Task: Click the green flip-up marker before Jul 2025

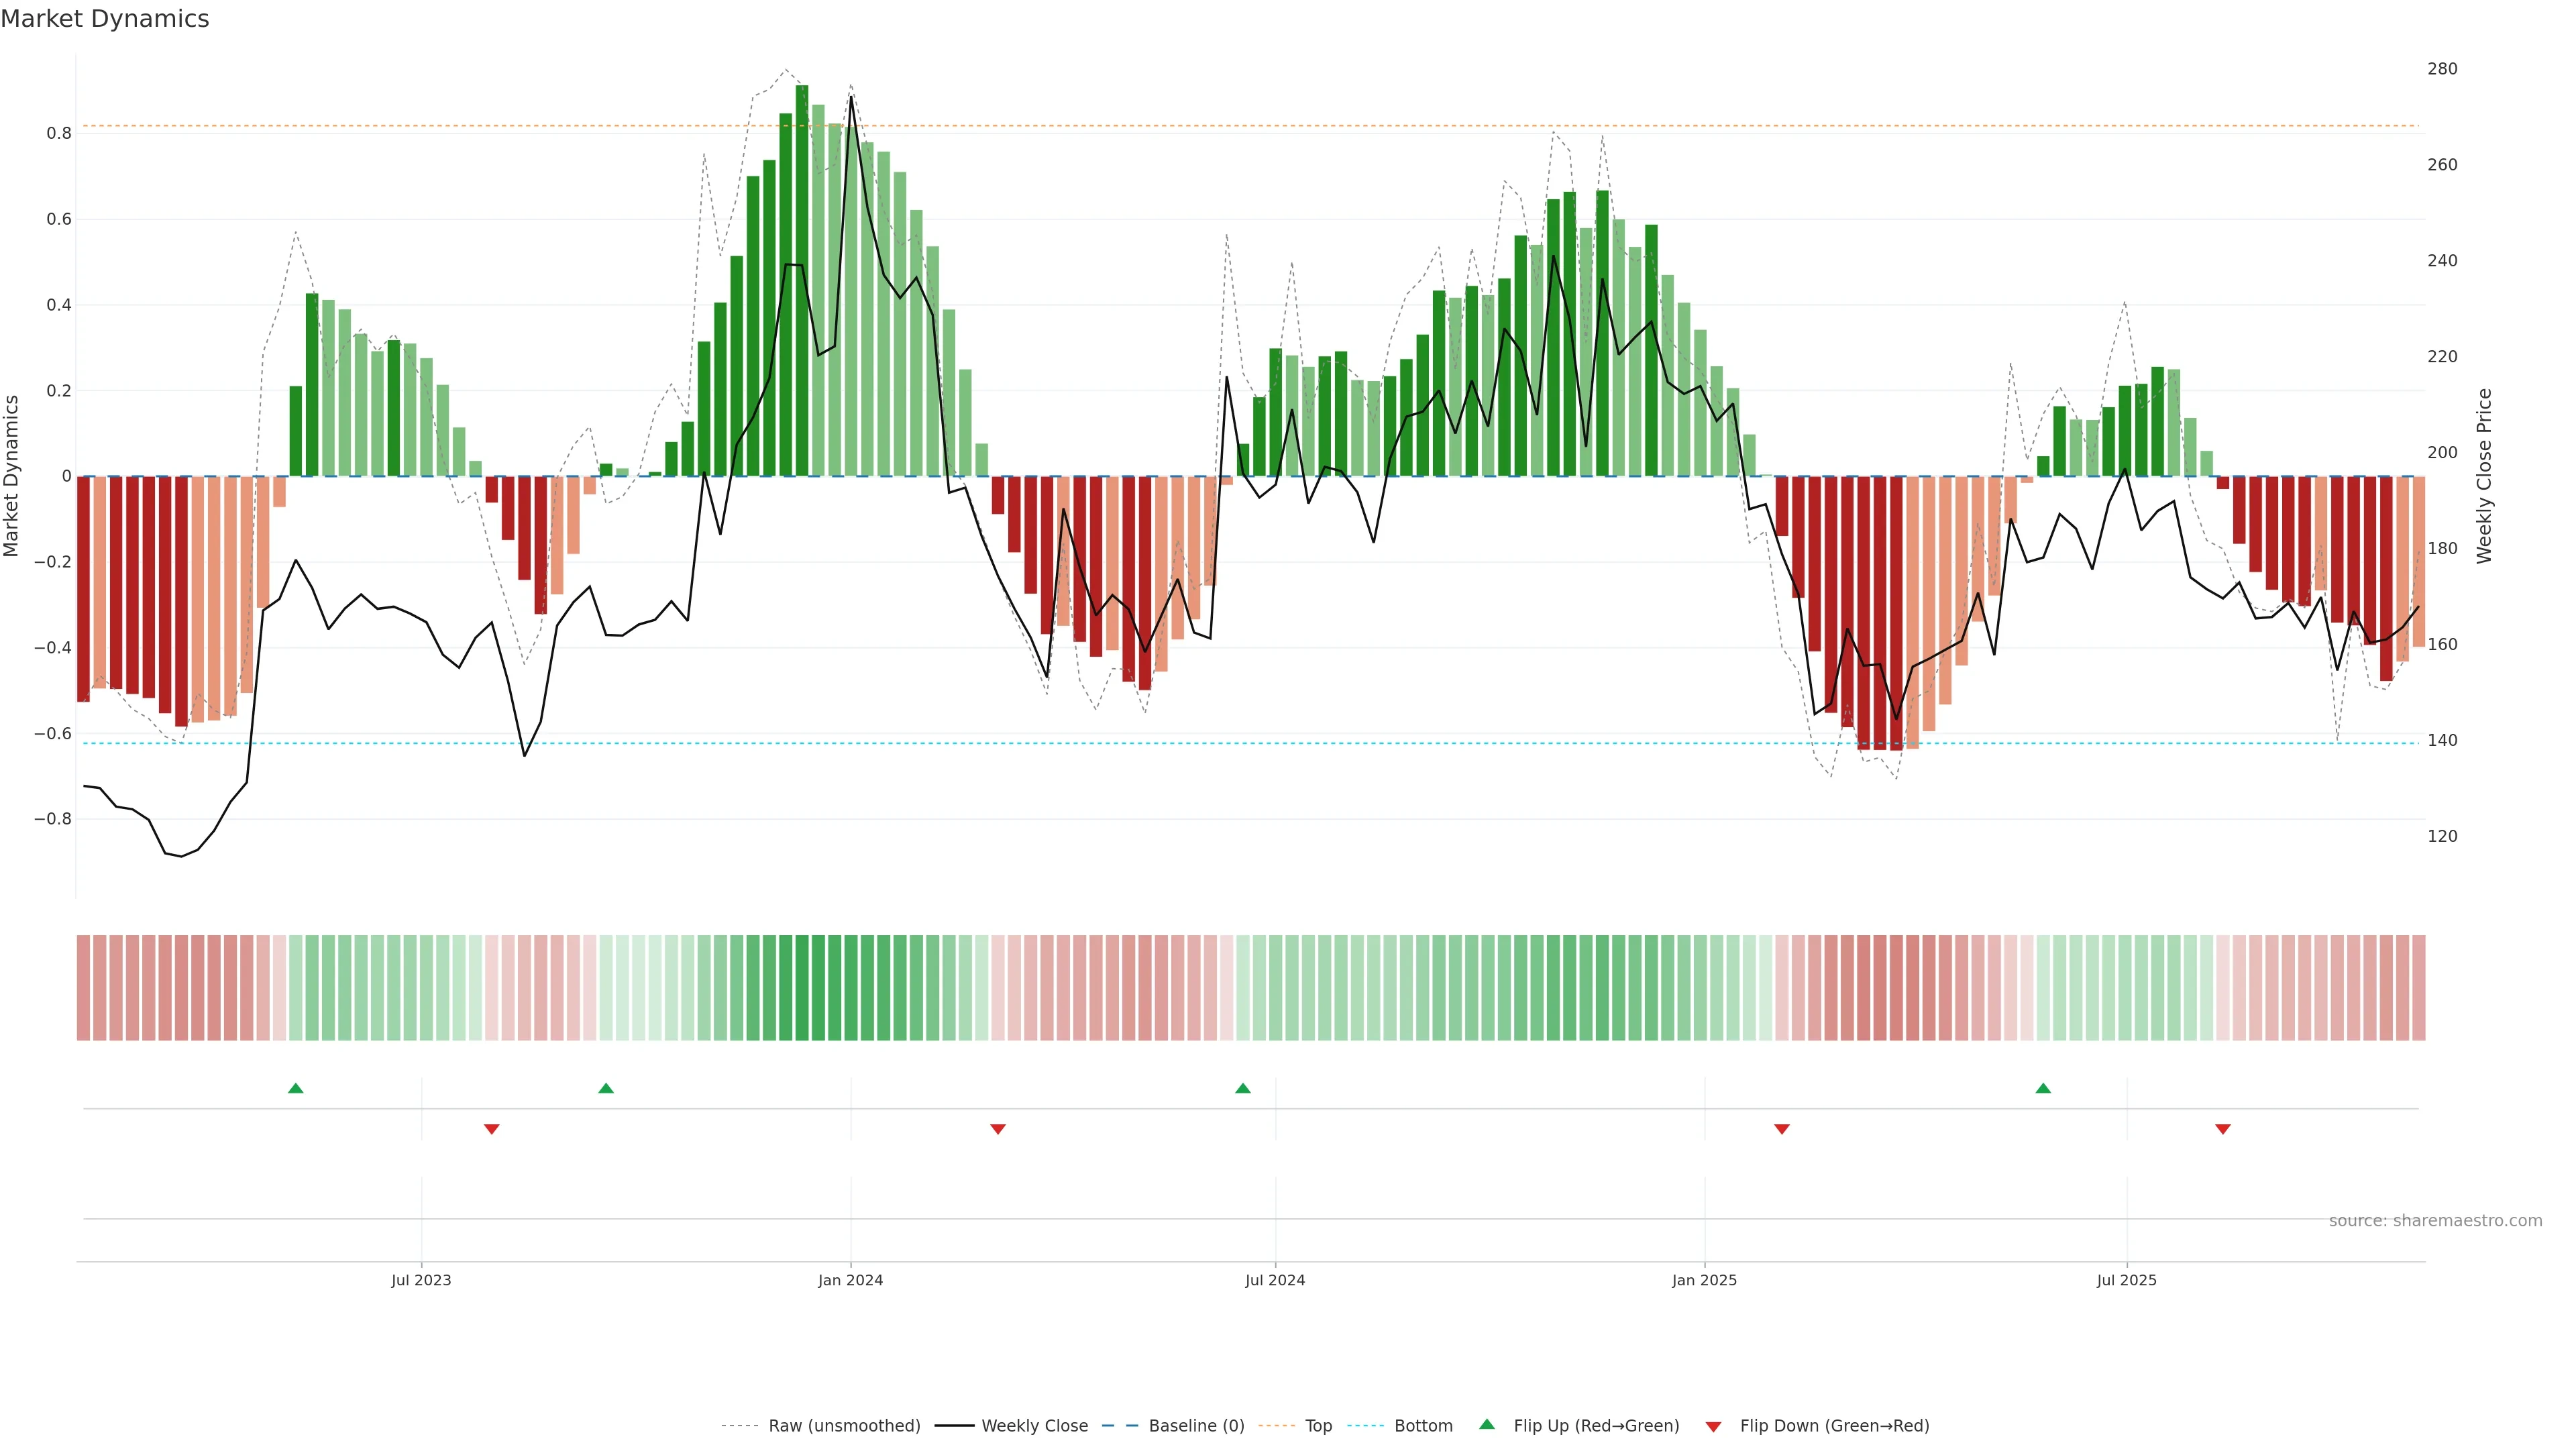Action: (x=2043, y=1088)
